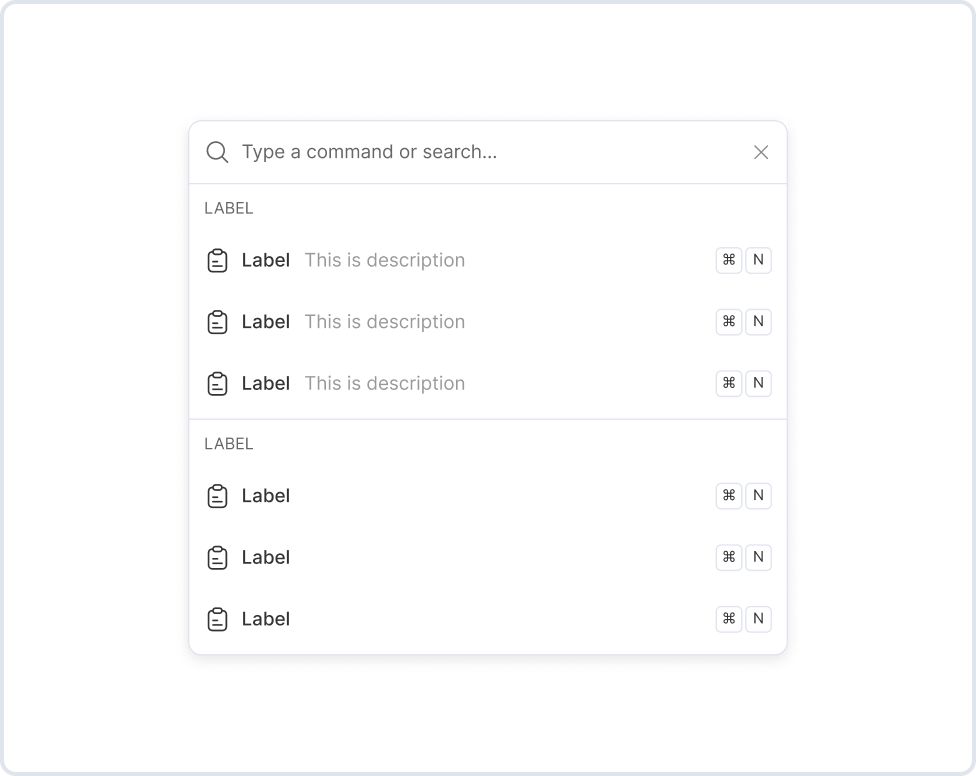Image resolution: width=976 pixels, height=776 pixels.
Task: Click the ⌘ key badge on first row
Action: [729, 261]
